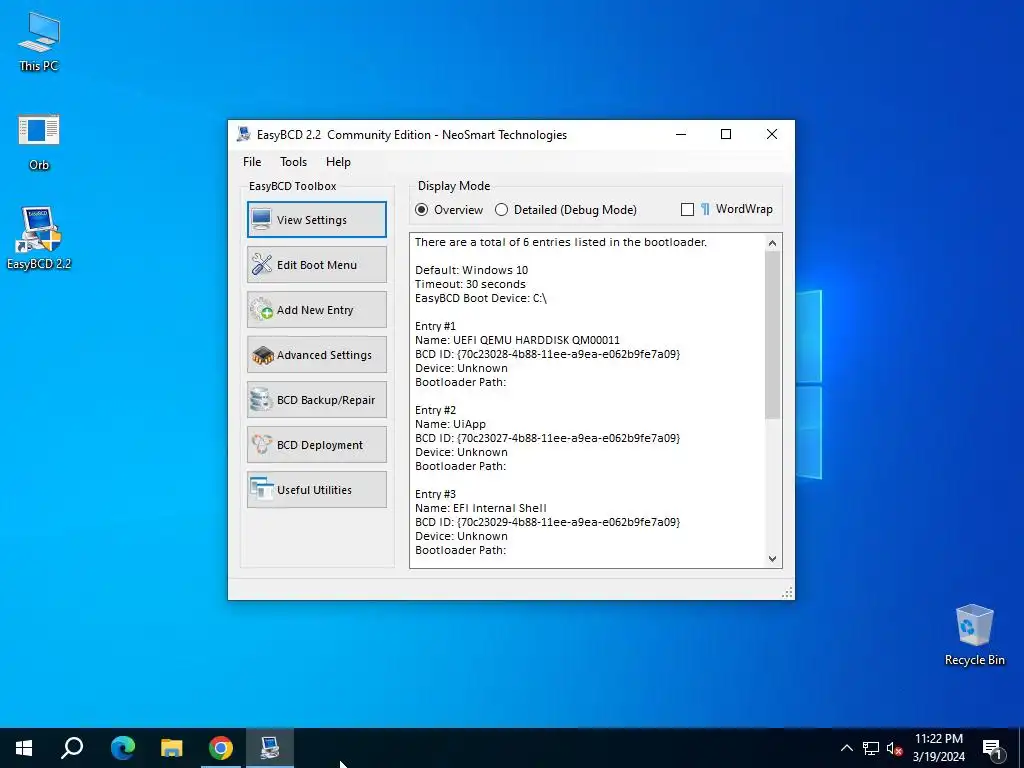Click the scrollbar up arrow

[x=773, y=243]
